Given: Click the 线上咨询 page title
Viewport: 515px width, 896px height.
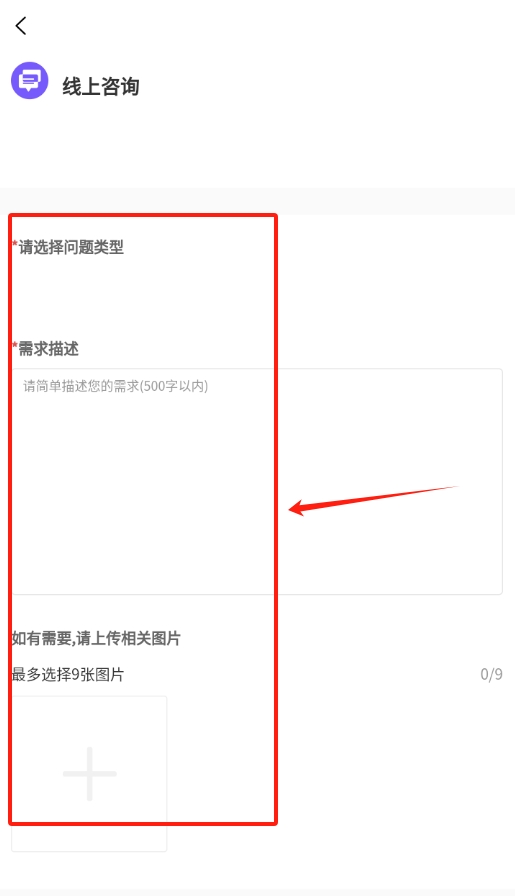Looking at the screenshot, I should pyautogui.click(x=101, y=87).
